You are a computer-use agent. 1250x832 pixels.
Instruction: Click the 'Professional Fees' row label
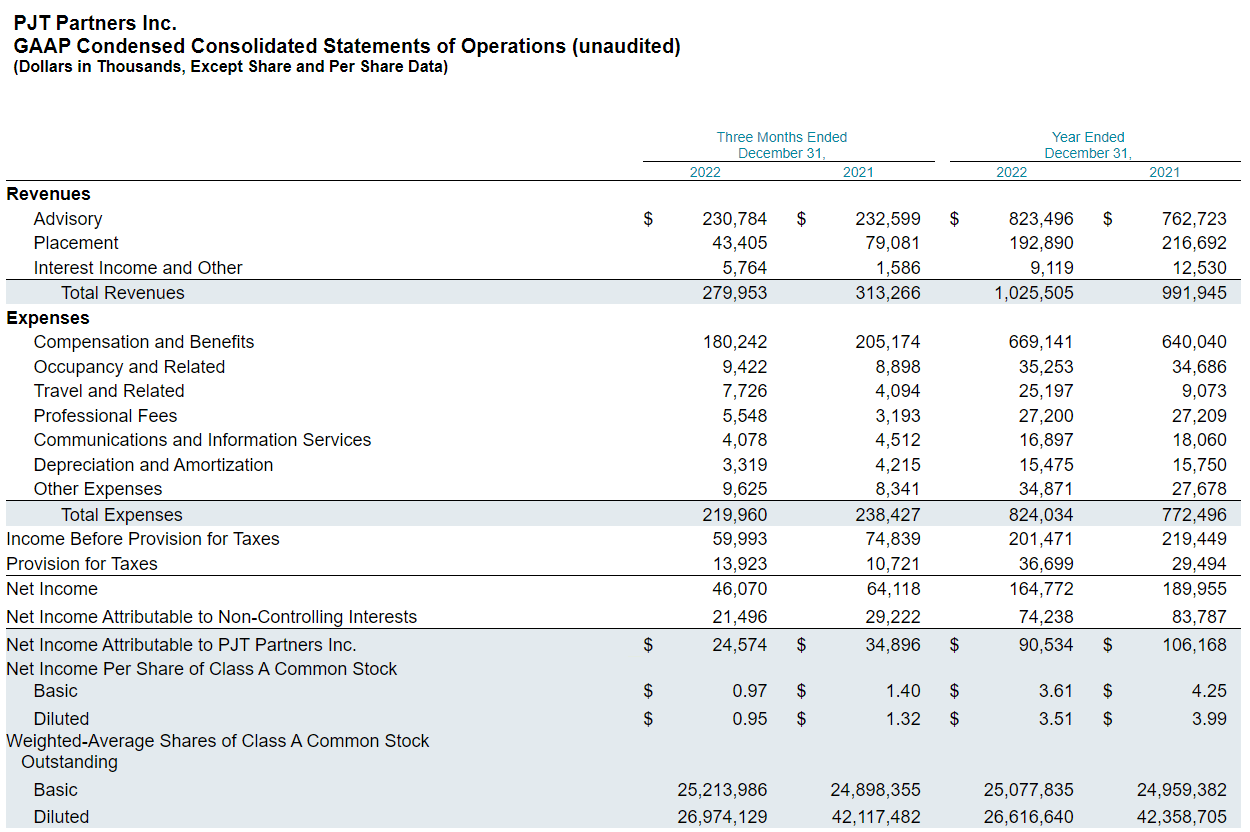pos(105,416)
